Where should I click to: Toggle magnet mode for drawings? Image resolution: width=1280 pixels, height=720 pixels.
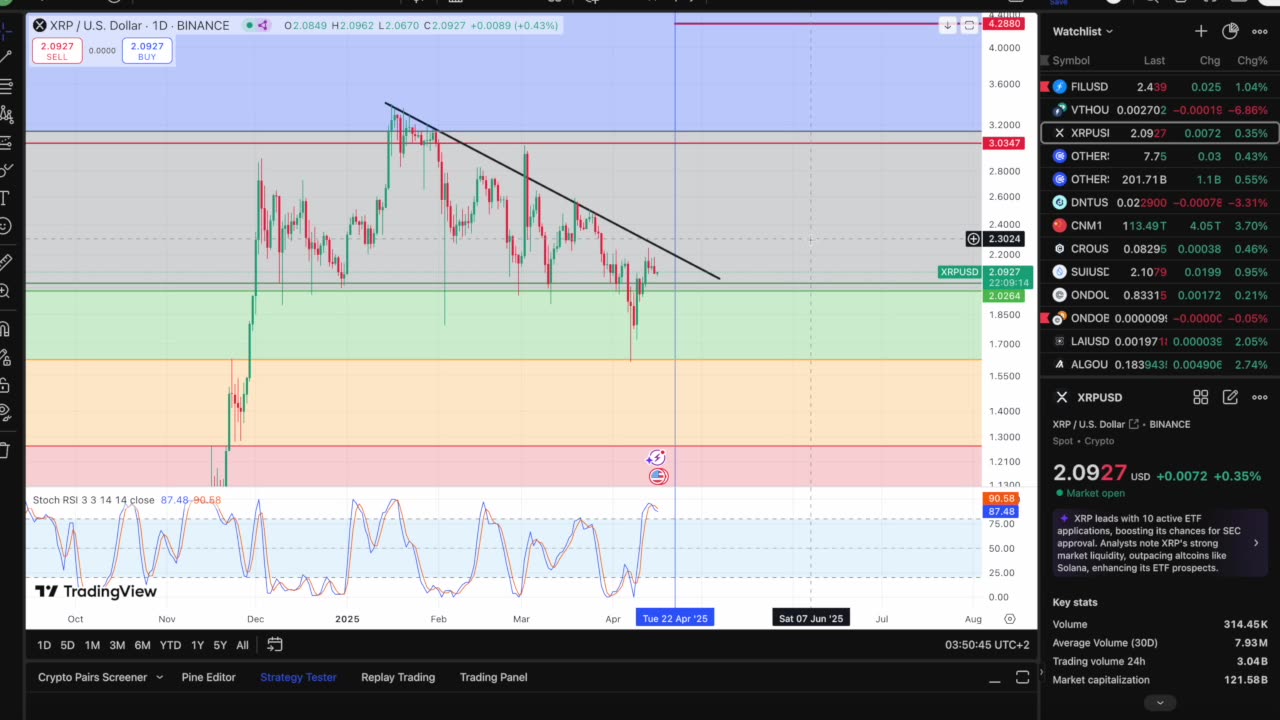(5, 328)
